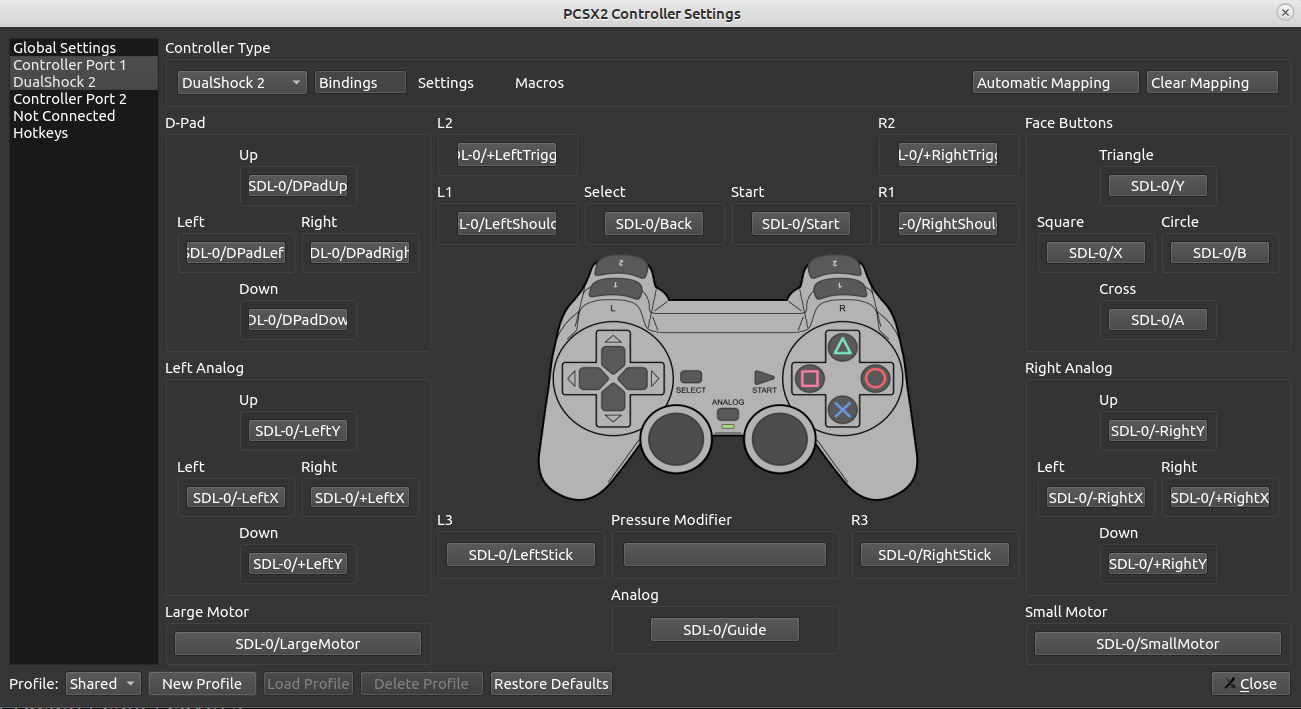This screenshot has width=1301, height=709.
Task: Rebind Left Analog Down SDL-0/+LeftY
Action: click(298, 564)
